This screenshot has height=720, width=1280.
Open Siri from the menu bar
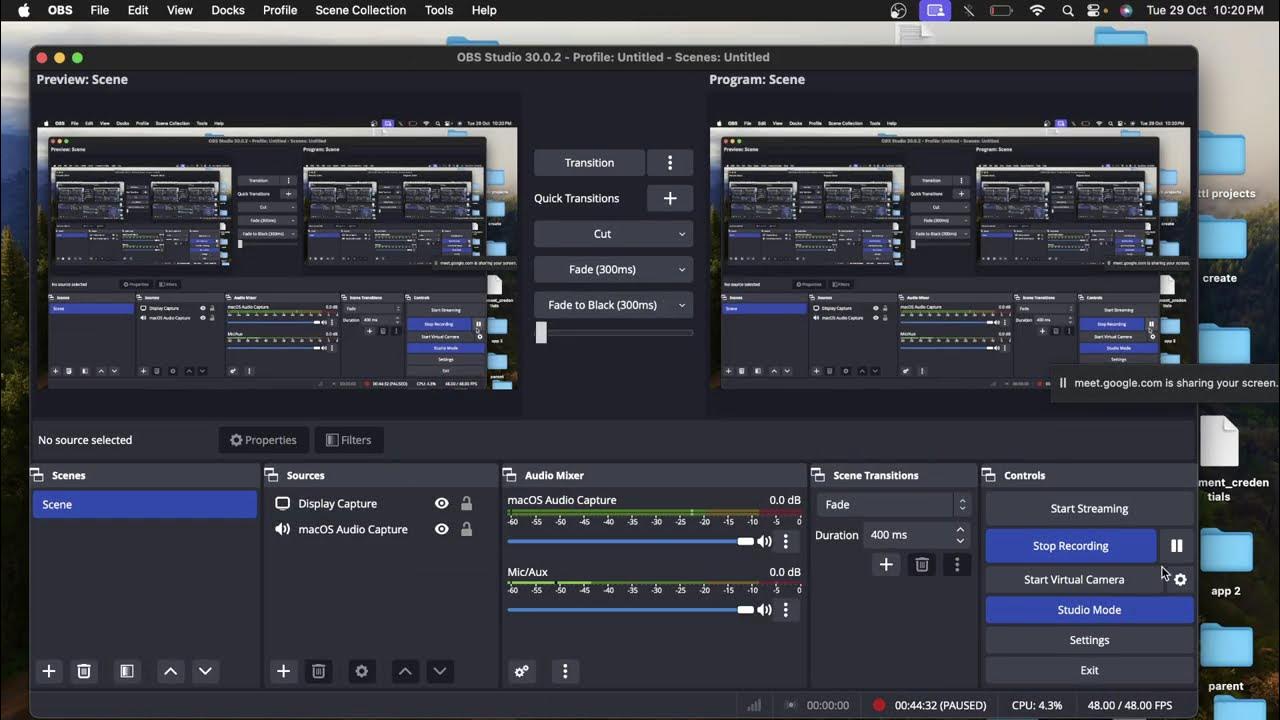(1126, 10)
